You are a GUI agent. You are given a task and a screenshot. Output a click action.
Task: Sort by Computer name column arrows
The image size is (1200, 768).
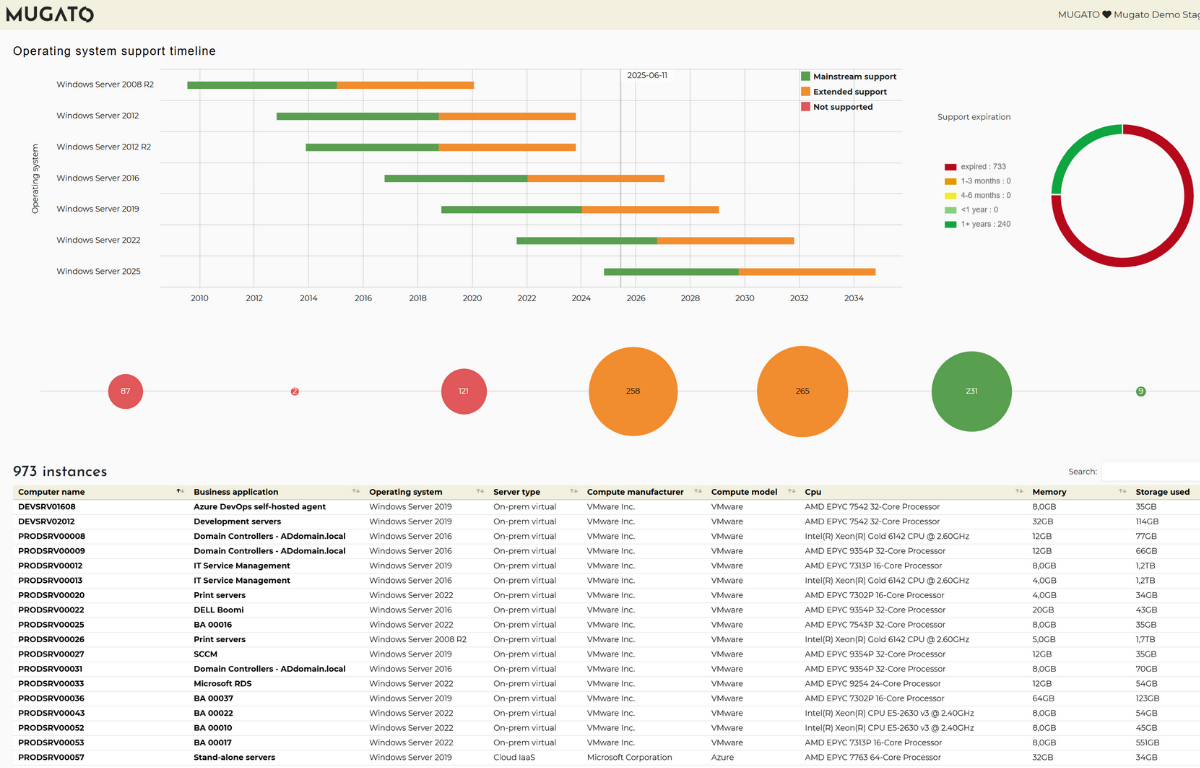pyautogui.click(x=180, y=492)
